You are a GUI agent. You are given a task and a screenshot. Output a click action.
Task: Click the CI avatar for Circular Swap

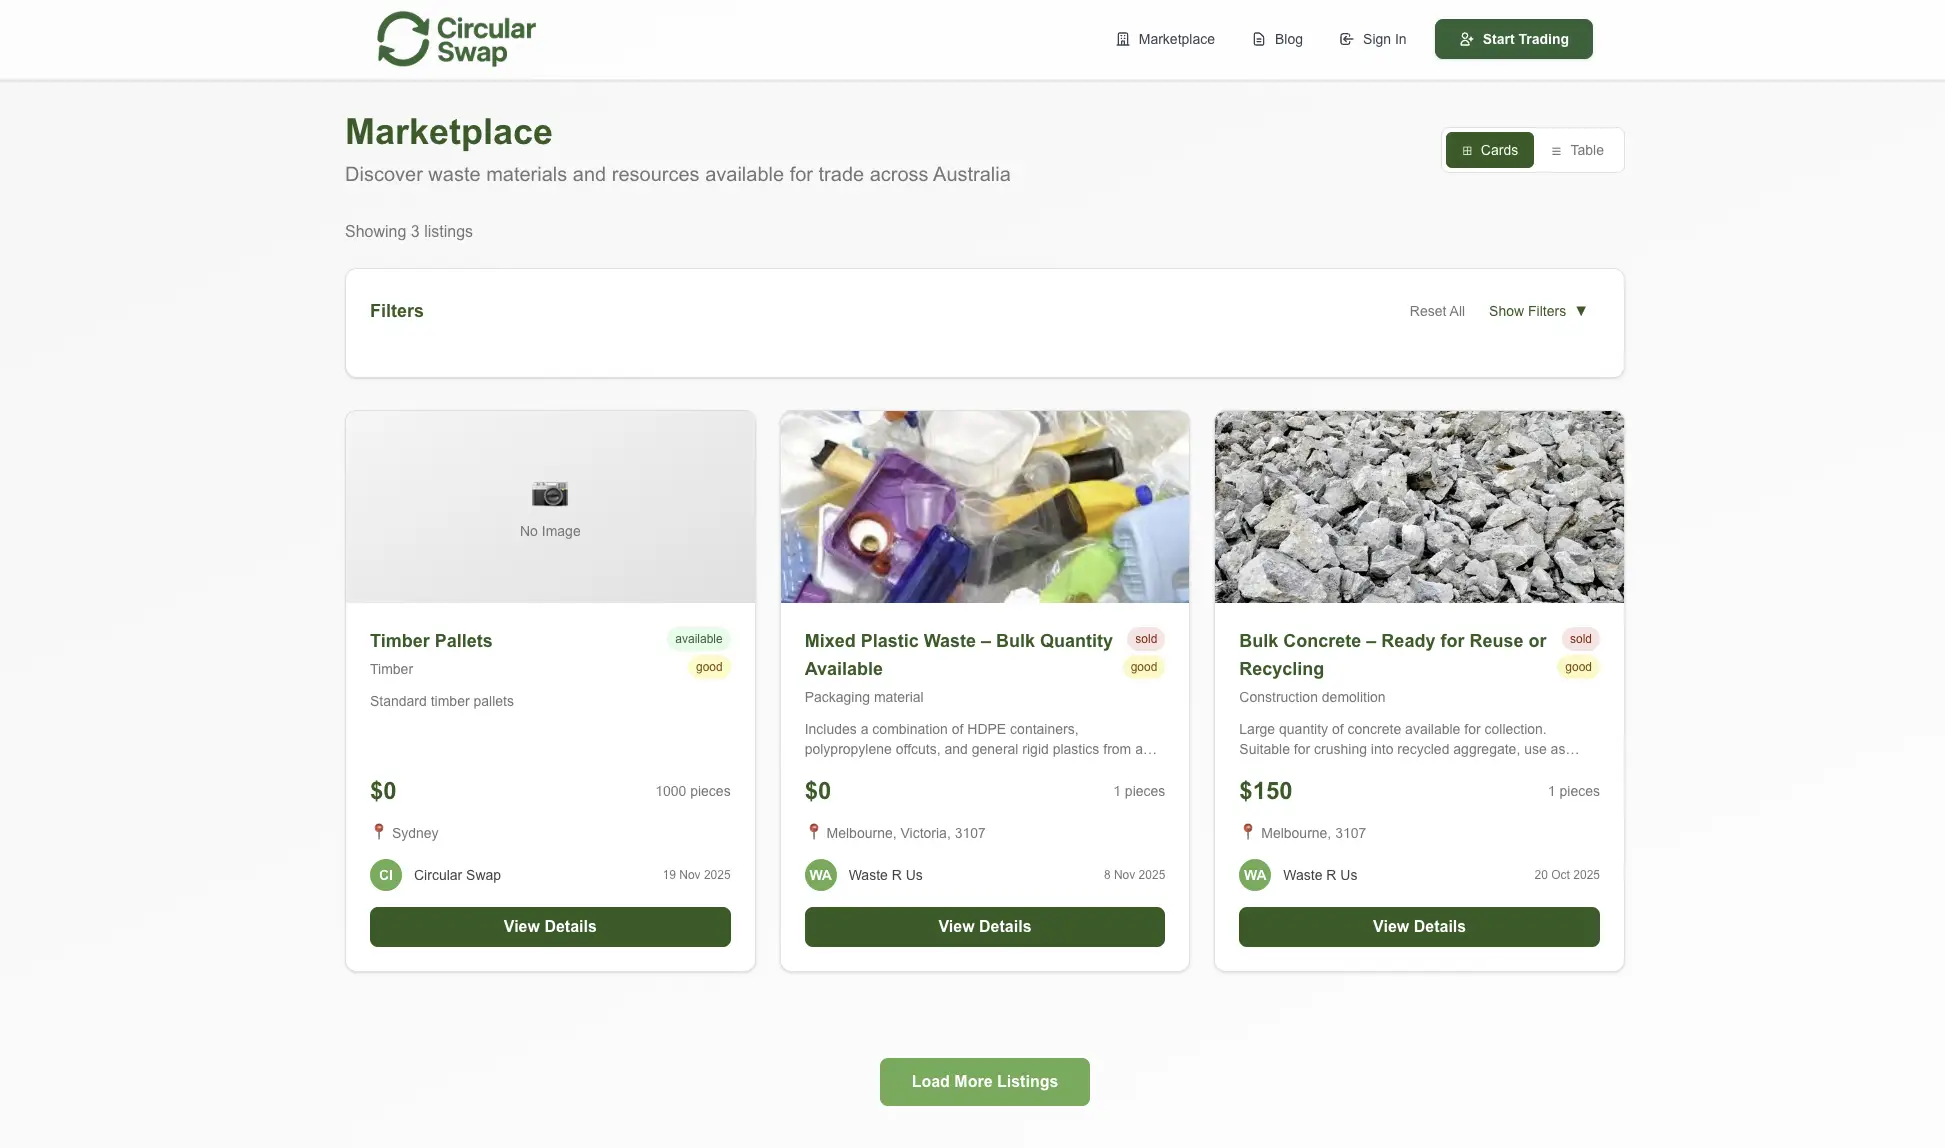[x=386, y=875]
